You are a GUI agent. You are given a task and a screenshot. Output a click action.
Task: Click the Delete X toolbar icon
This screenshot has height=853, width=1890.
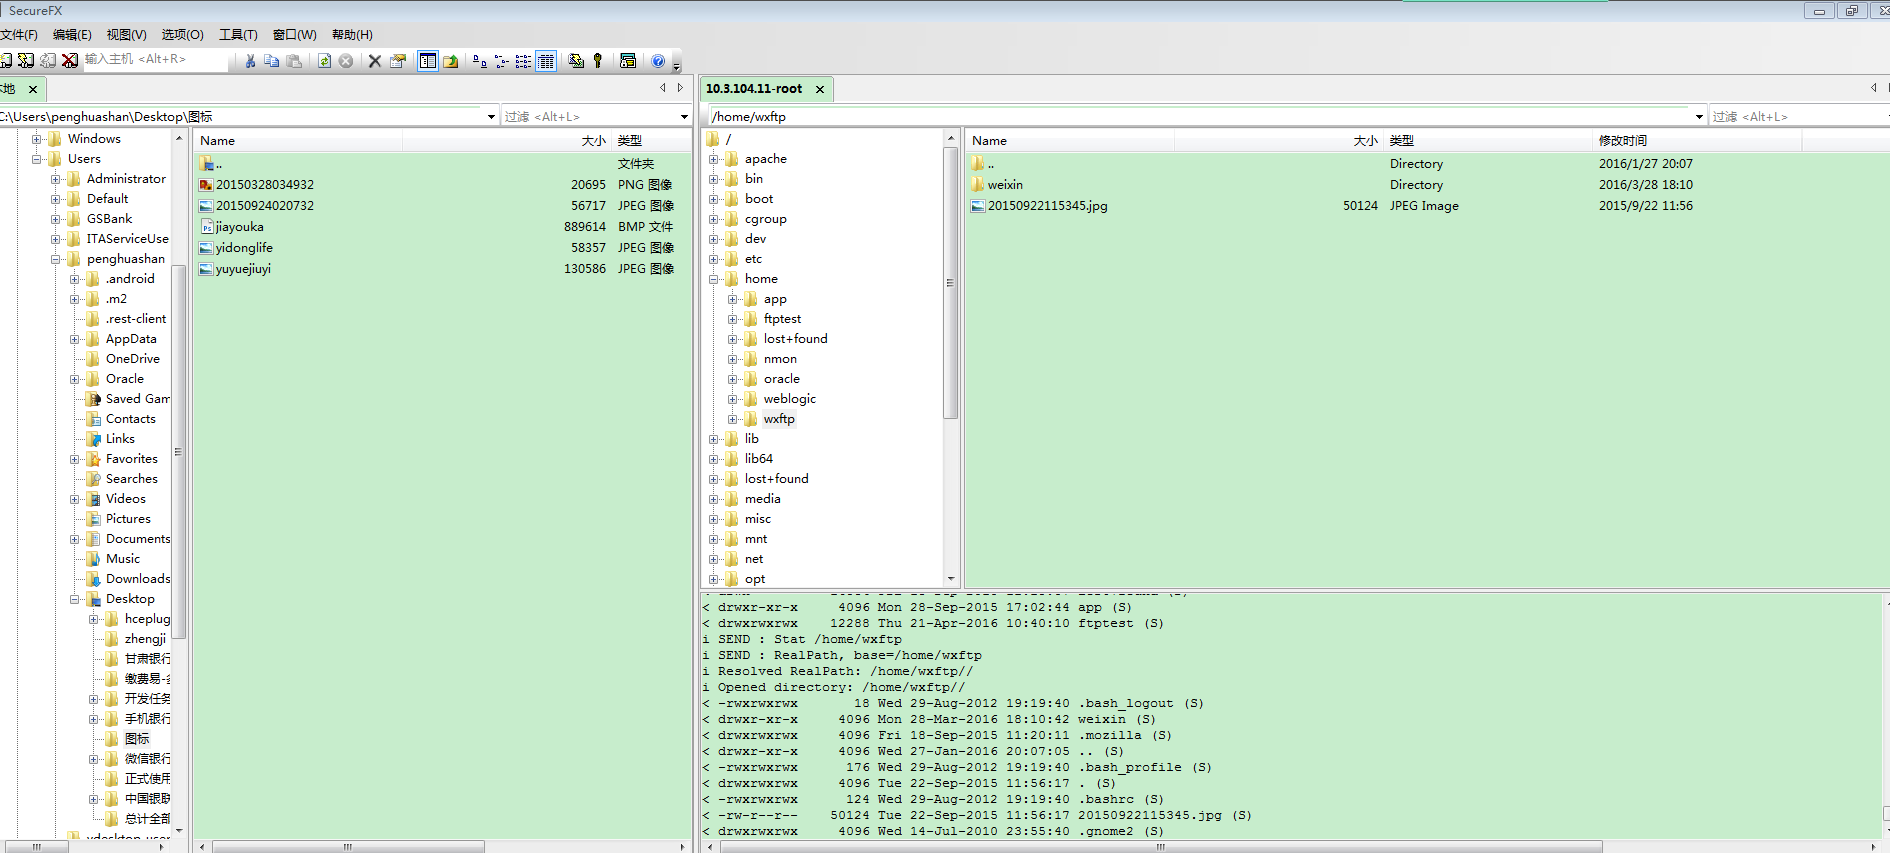[x=375, y=61]
